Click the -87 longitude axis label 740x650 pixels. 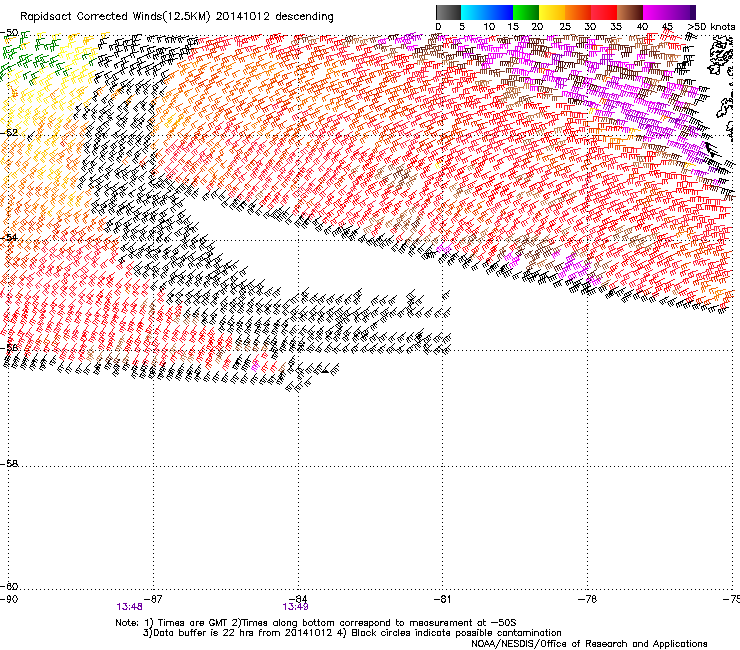[x=153, y=599]
